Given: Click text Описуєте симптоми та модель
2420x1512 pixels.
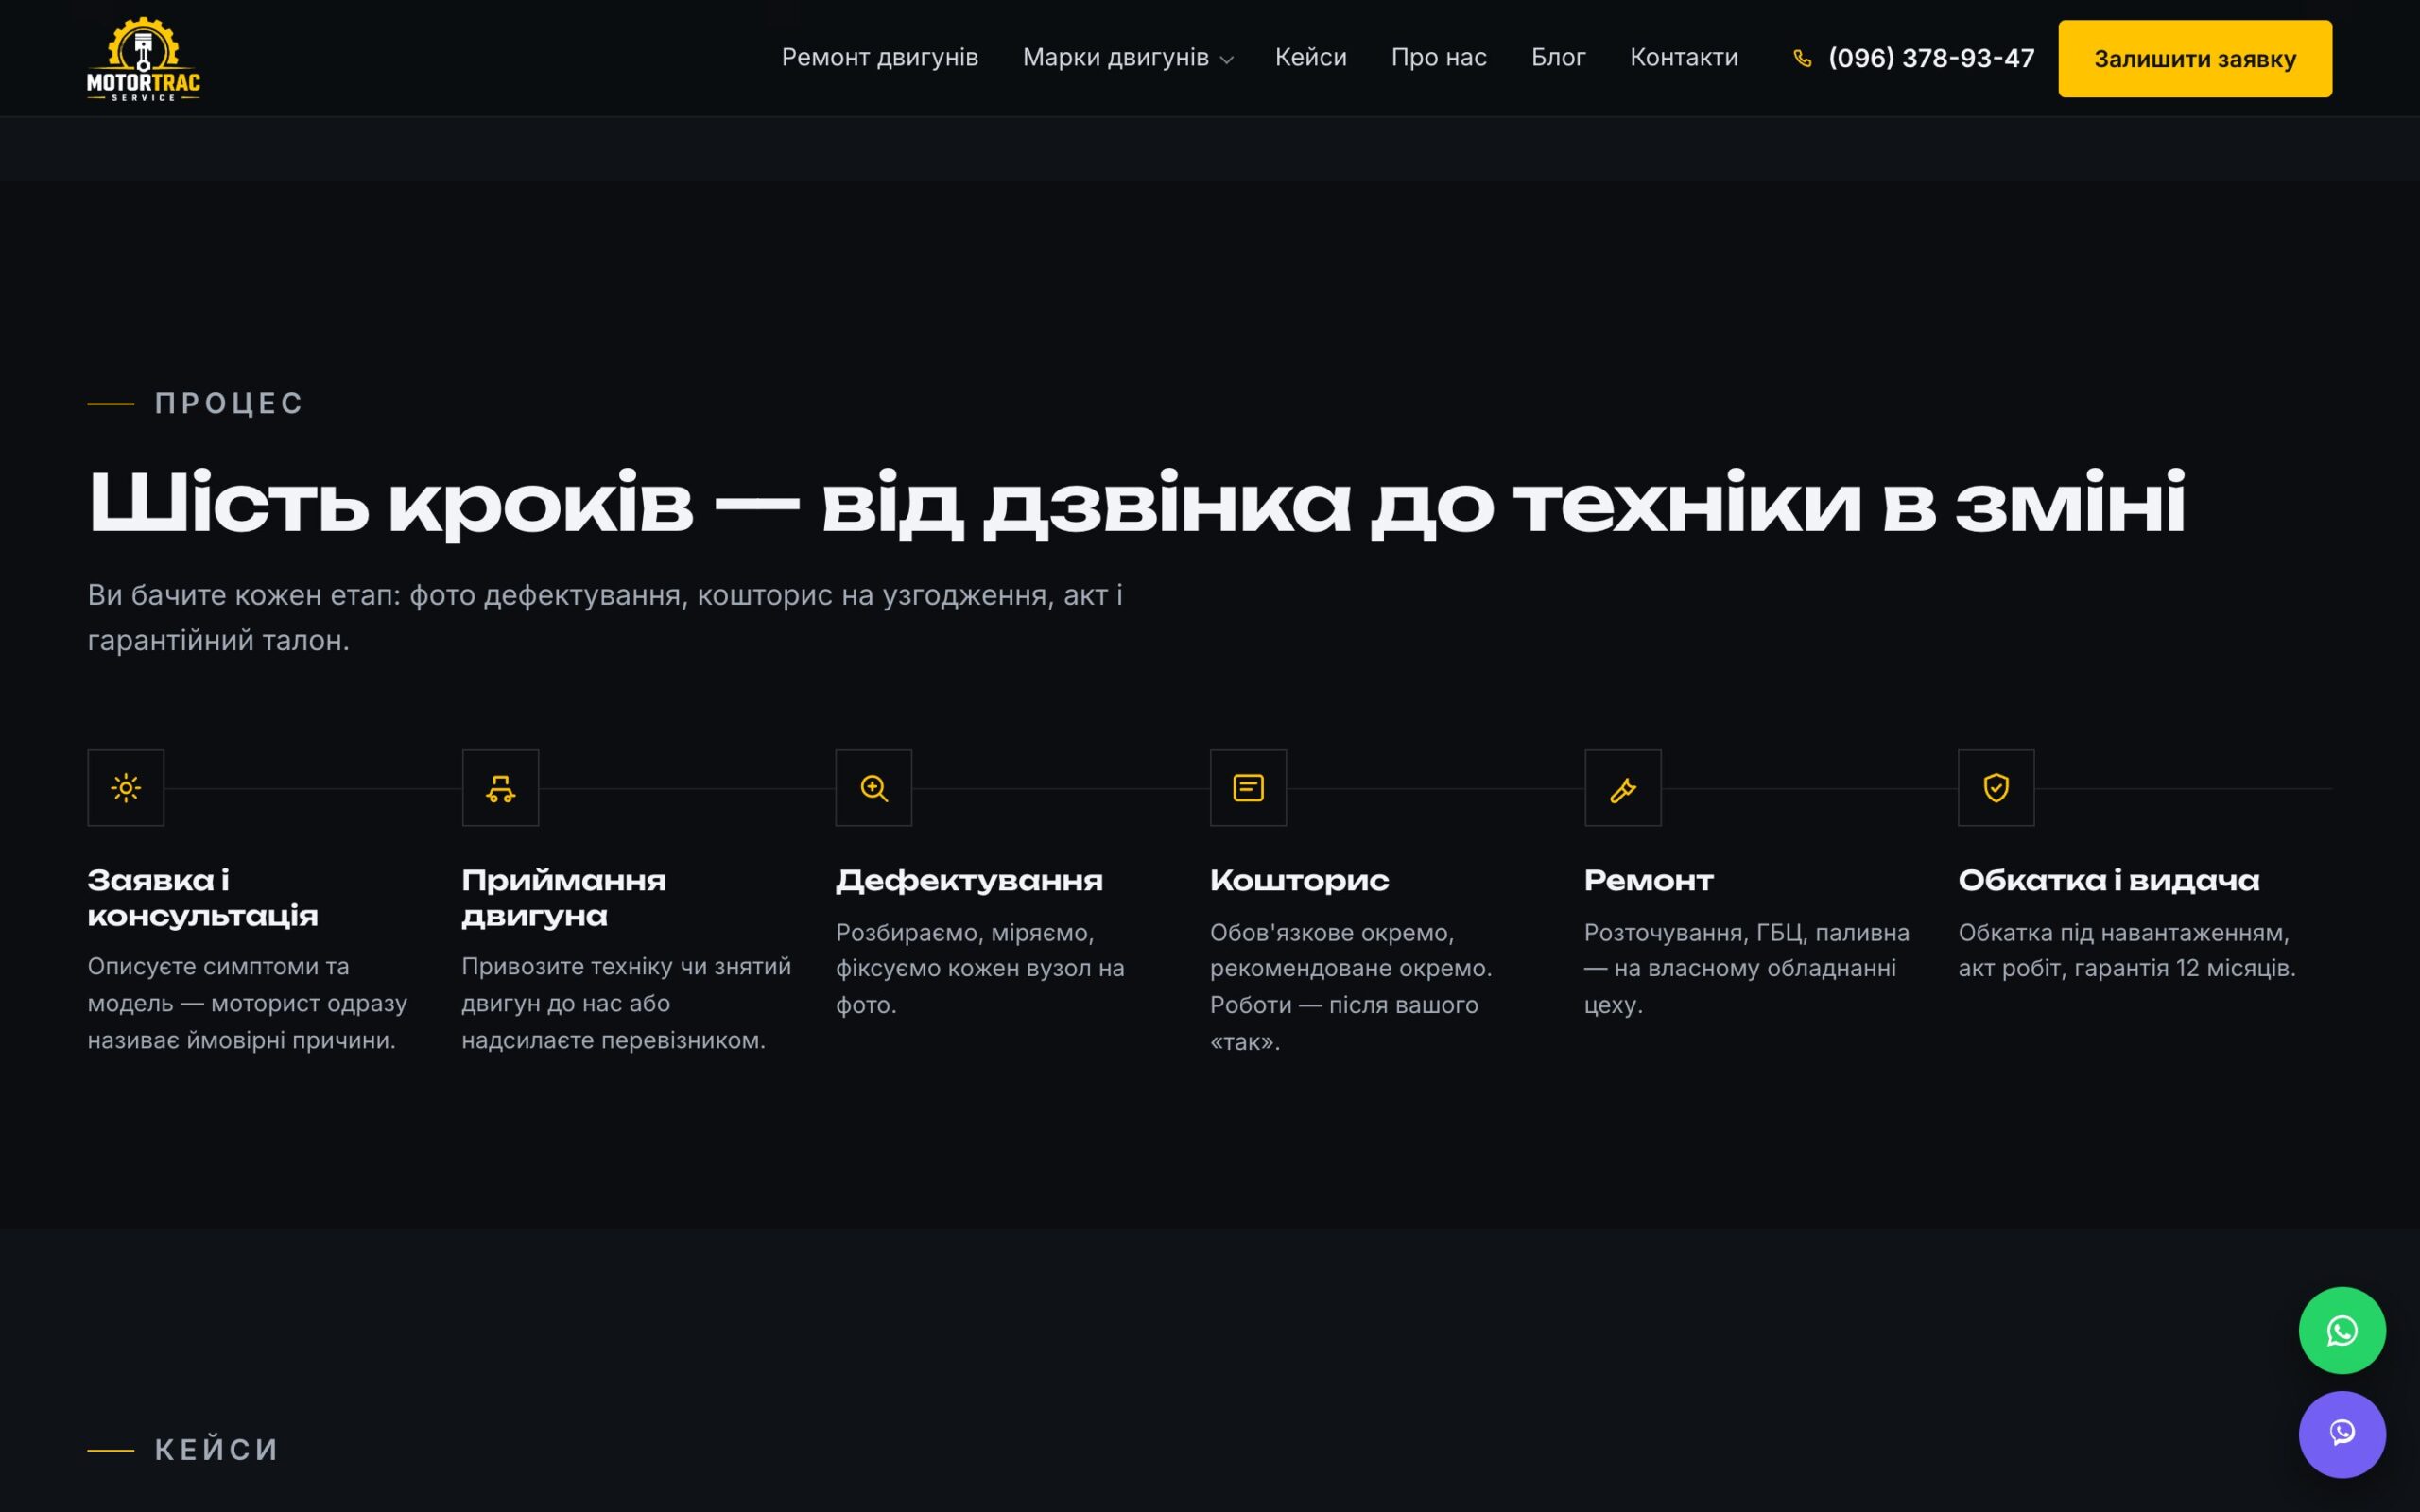Looking at the screenshot, I should tap(247, 1003).
